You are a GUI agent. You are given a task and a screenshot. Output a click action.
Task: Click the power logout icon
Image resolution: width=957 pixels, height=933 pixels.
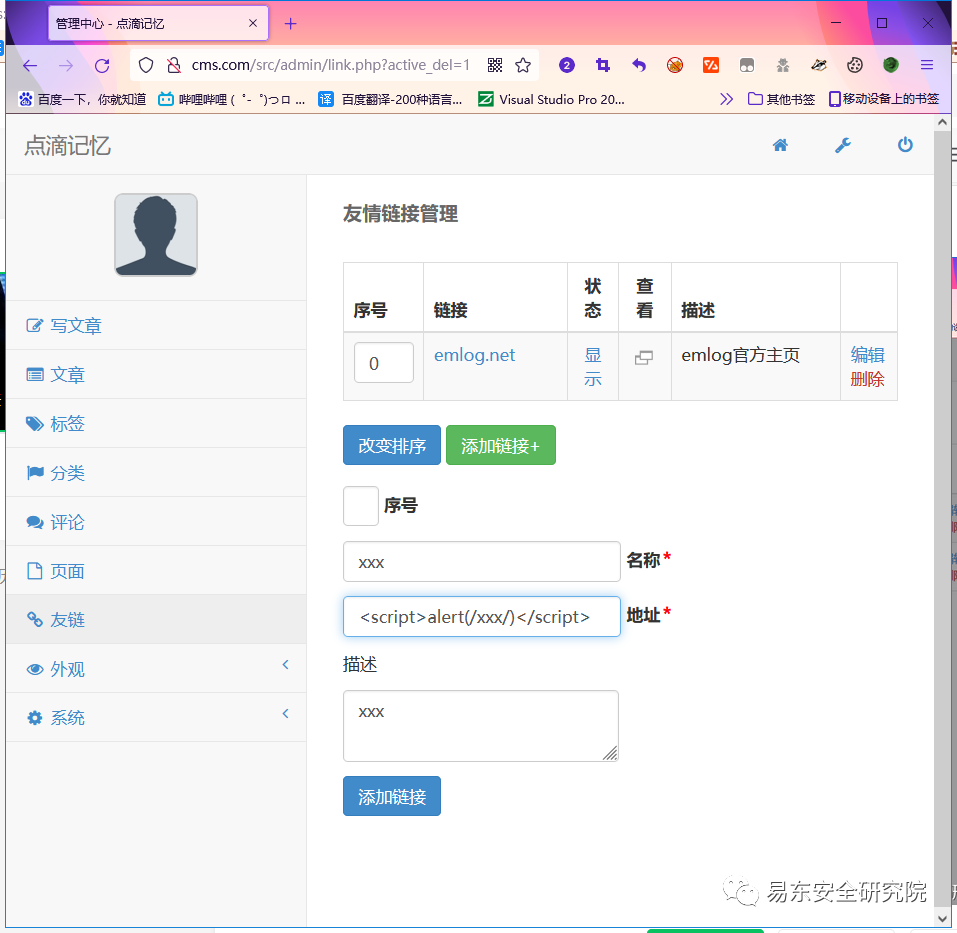(x=905, y=145)
